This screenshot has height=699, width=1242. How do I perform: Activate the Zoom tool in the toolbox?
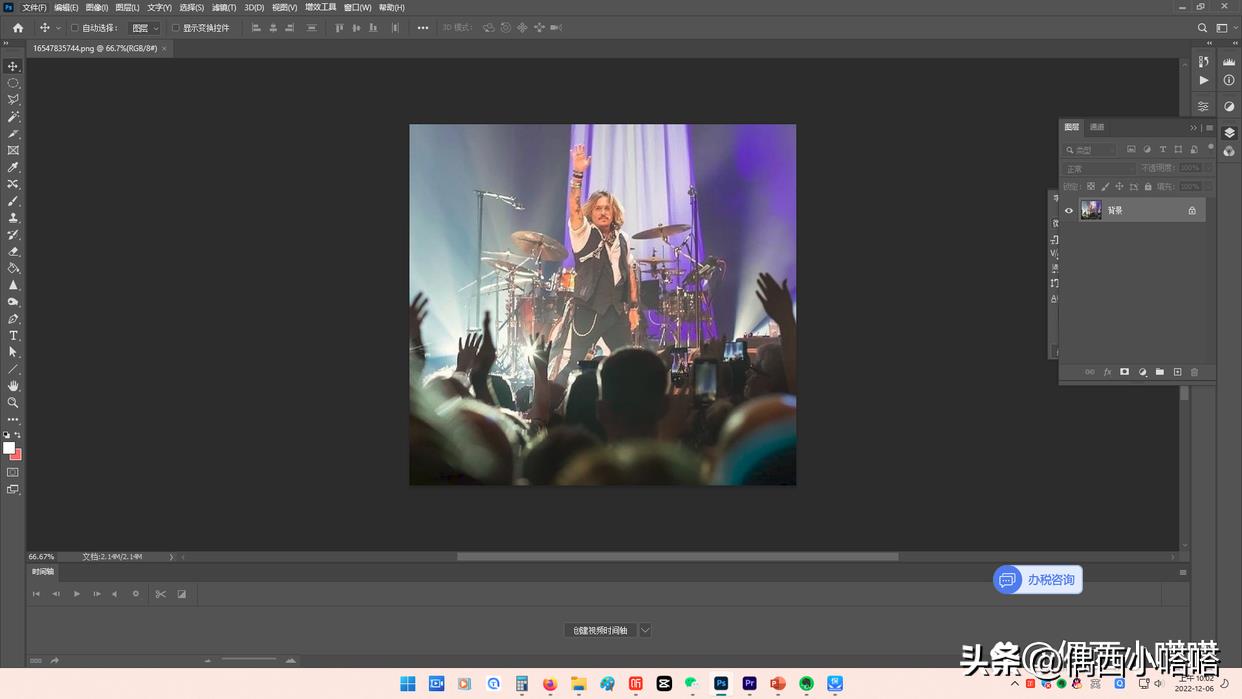click(13, 402)
